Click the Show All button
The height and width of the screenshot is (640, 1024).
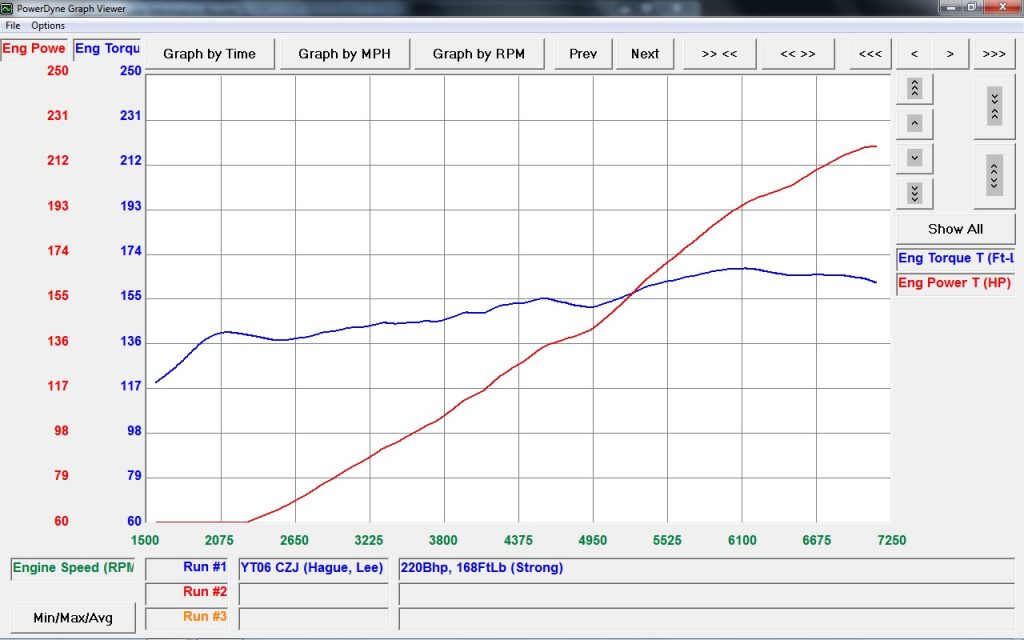pos(955,229)
